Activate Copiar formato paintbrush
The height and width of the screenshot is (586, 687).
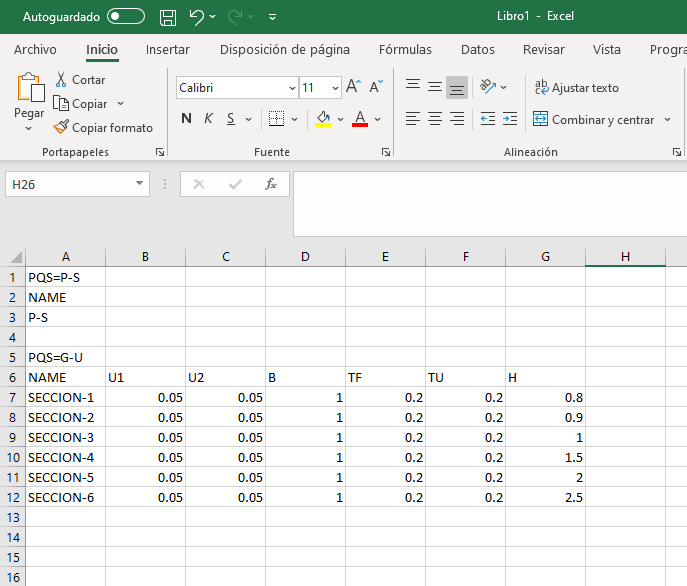point(103,128)
